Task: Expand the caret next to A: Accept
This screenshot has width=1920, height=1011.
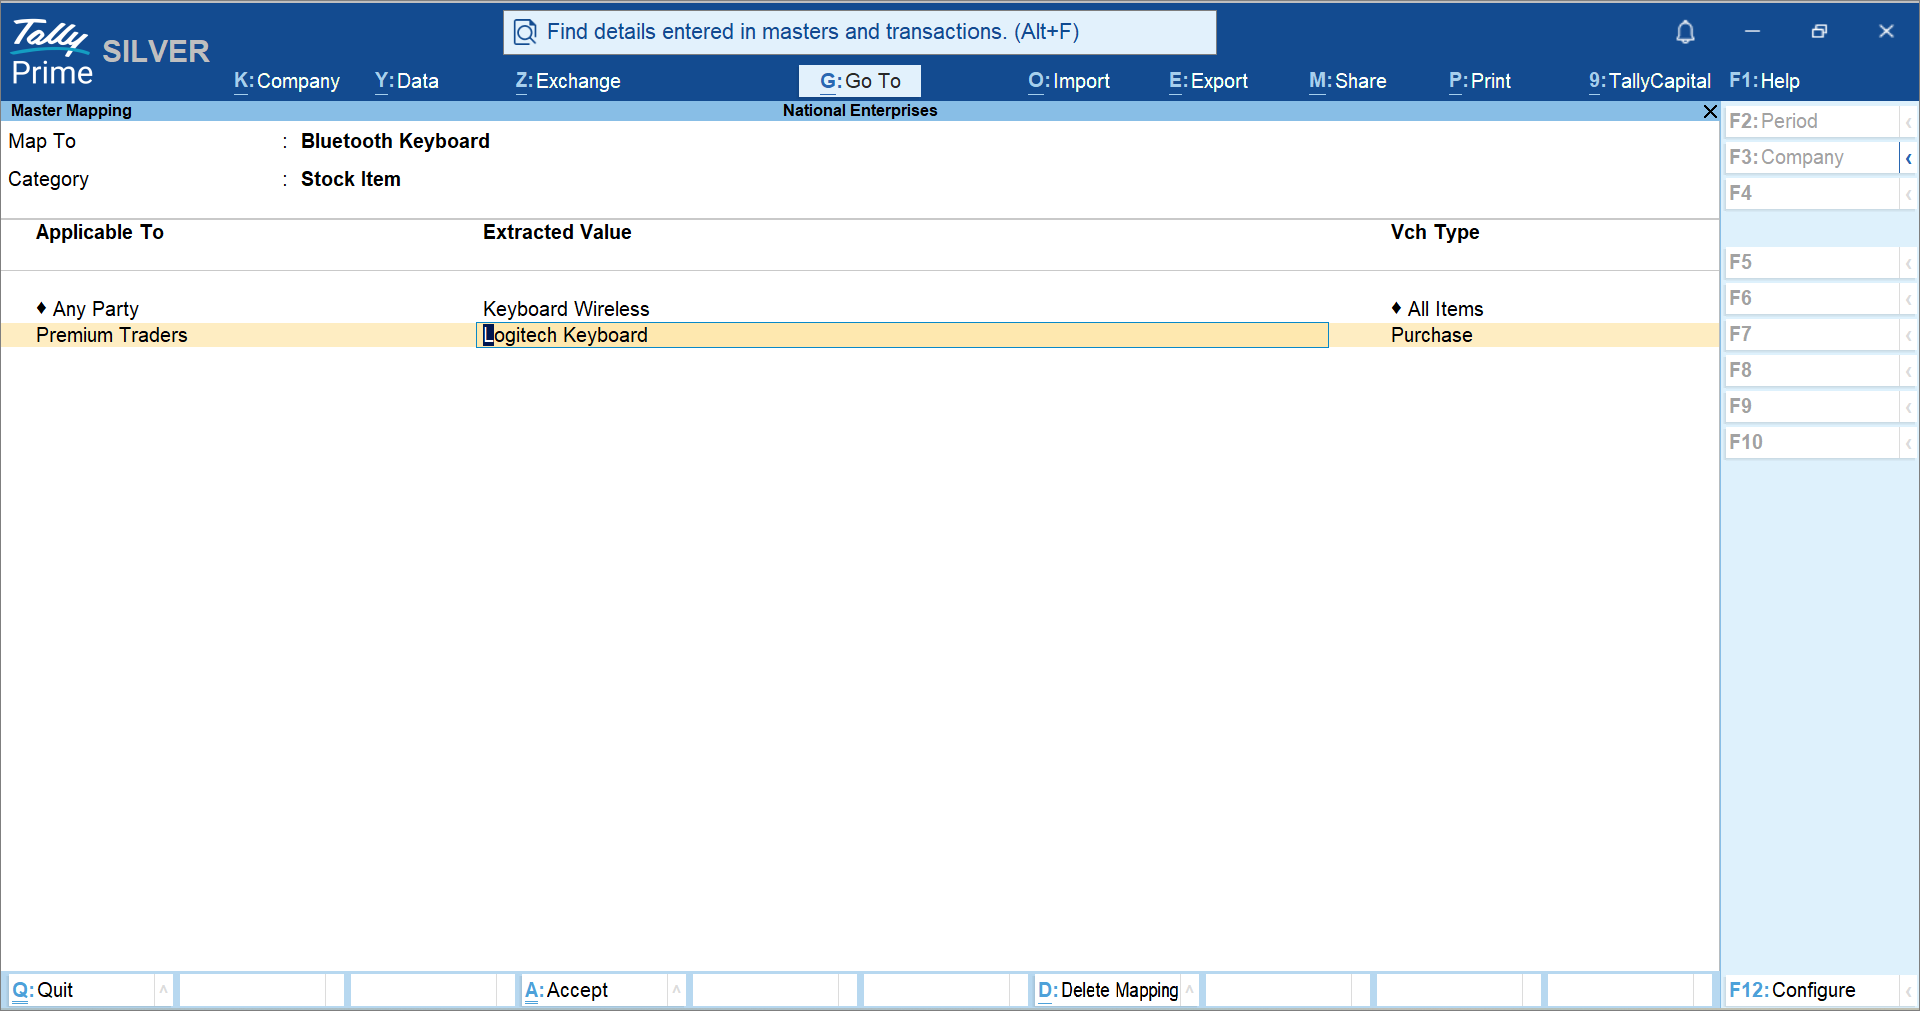Action: click(x=676, y=990)
